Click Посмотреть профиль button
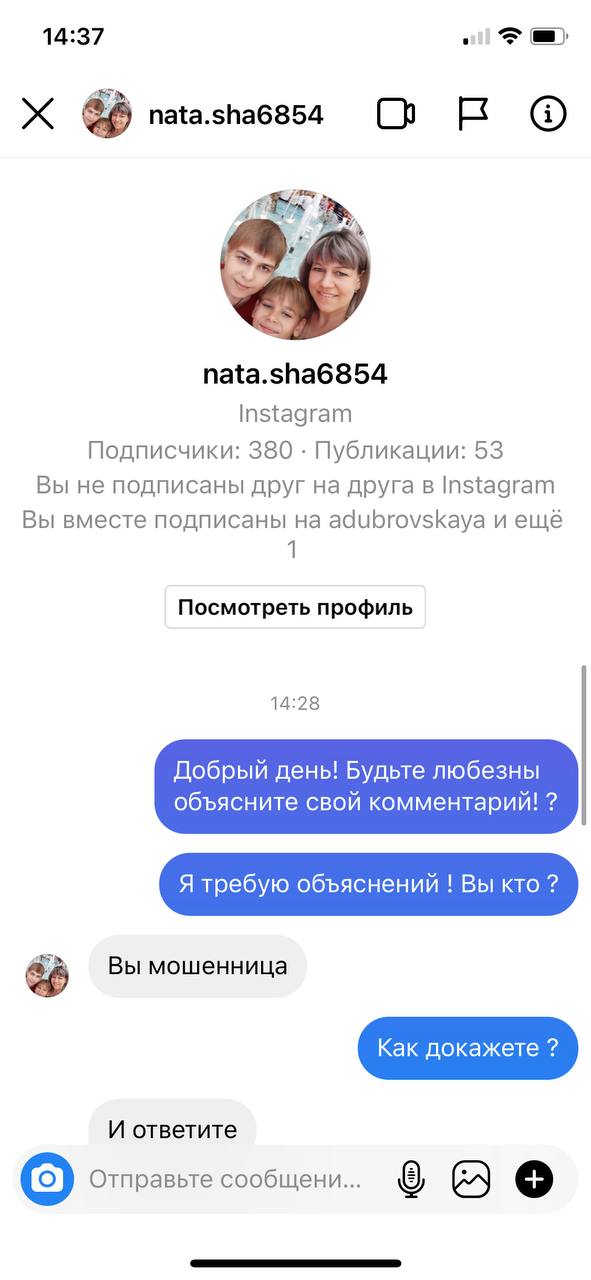Viewport: 591px width, 1280px height. (x=295, y=607)
